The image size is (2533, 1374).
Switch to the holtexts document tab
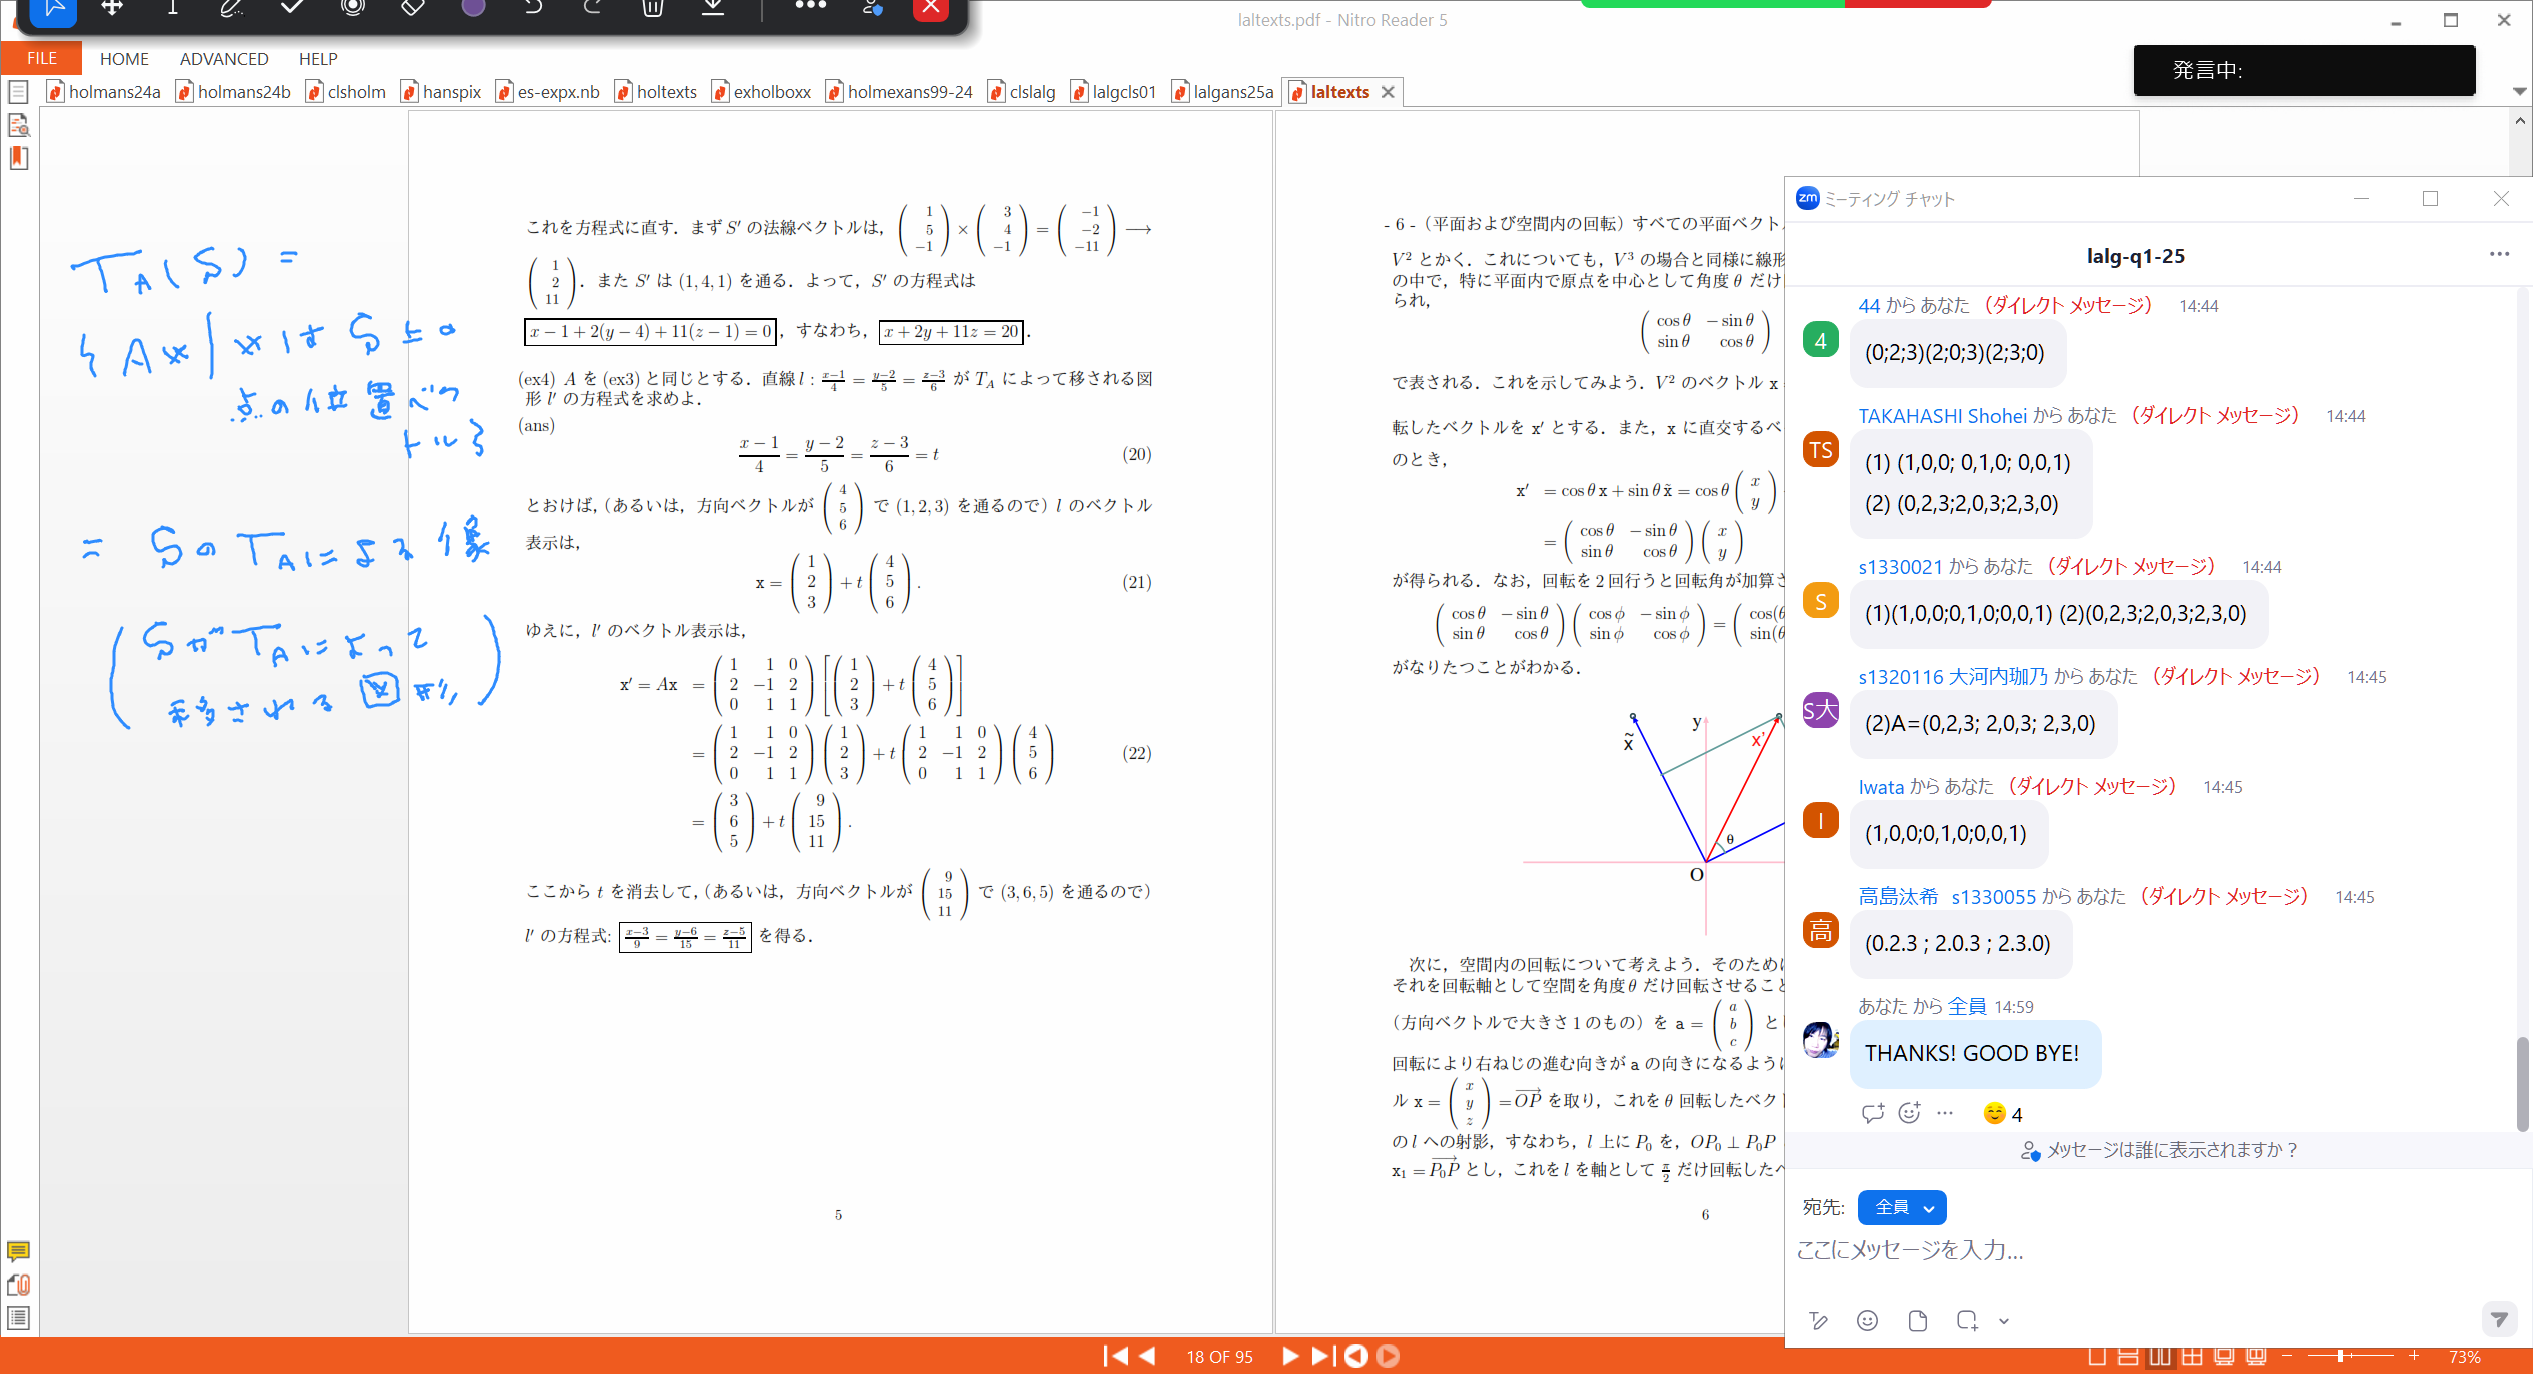(656, 92)
